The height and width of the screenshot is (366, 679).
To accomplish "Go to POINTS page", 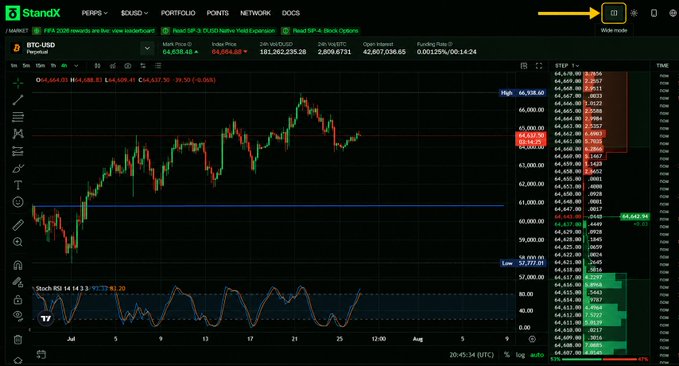I will [x=217, y=13].
